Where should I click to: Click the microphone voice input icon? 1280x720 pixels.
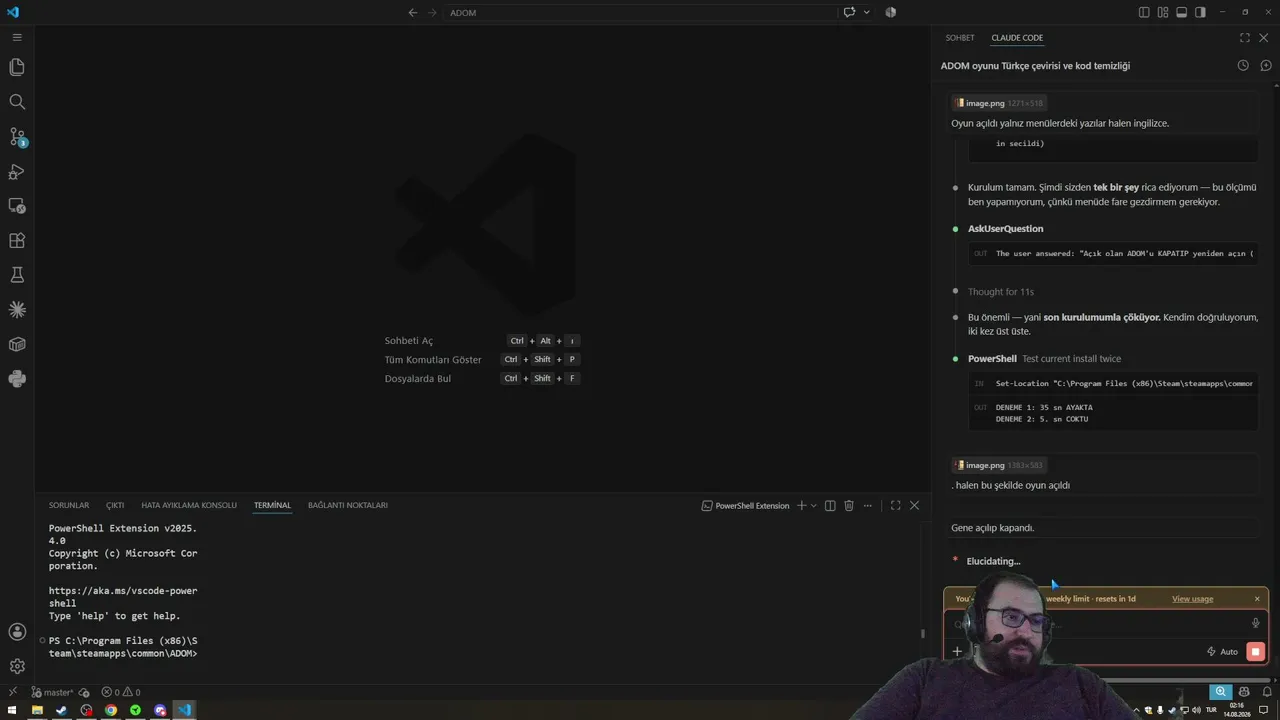[1256, 624]
